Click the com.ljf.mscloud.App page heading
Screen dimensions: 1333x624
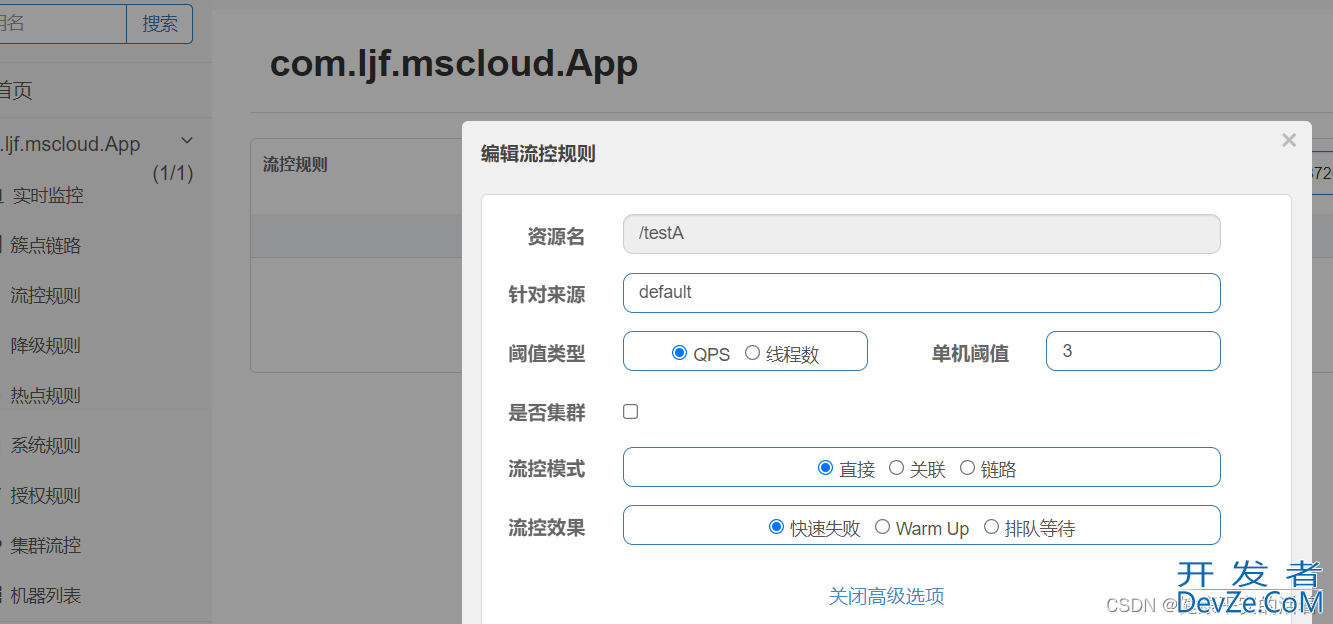(x=454, y=63)
